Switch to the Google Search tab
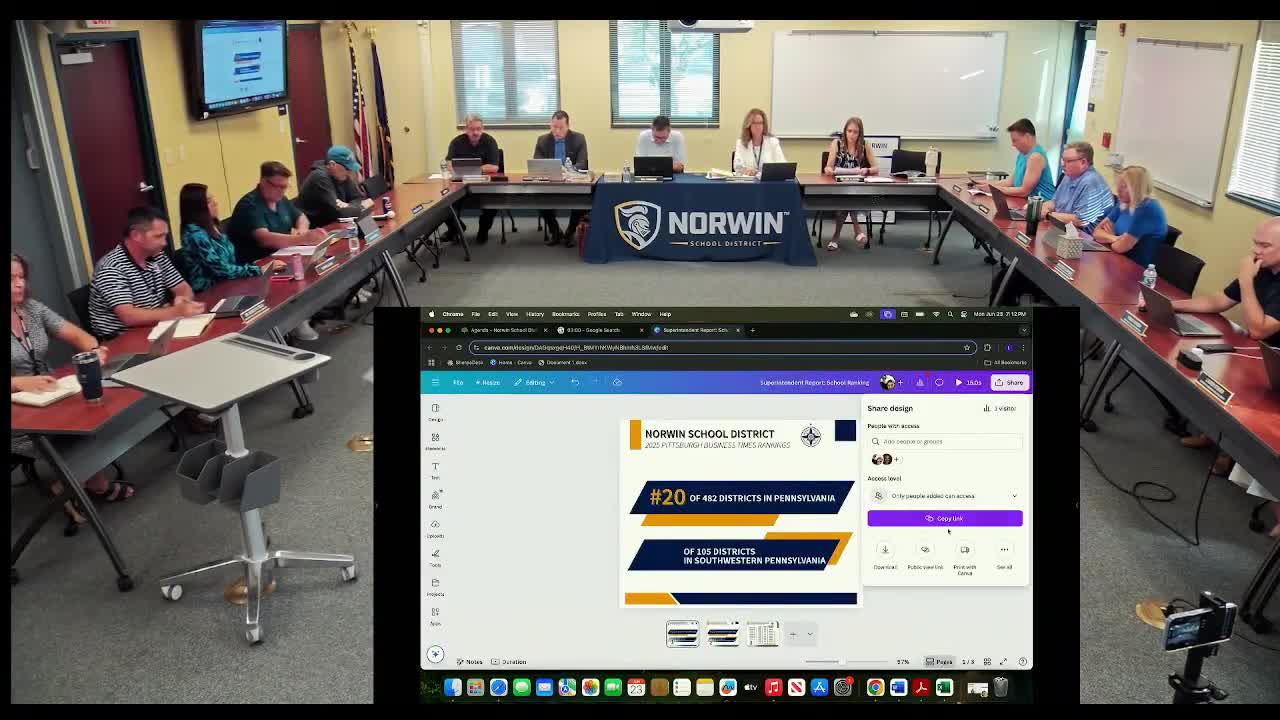 (598, 330)
